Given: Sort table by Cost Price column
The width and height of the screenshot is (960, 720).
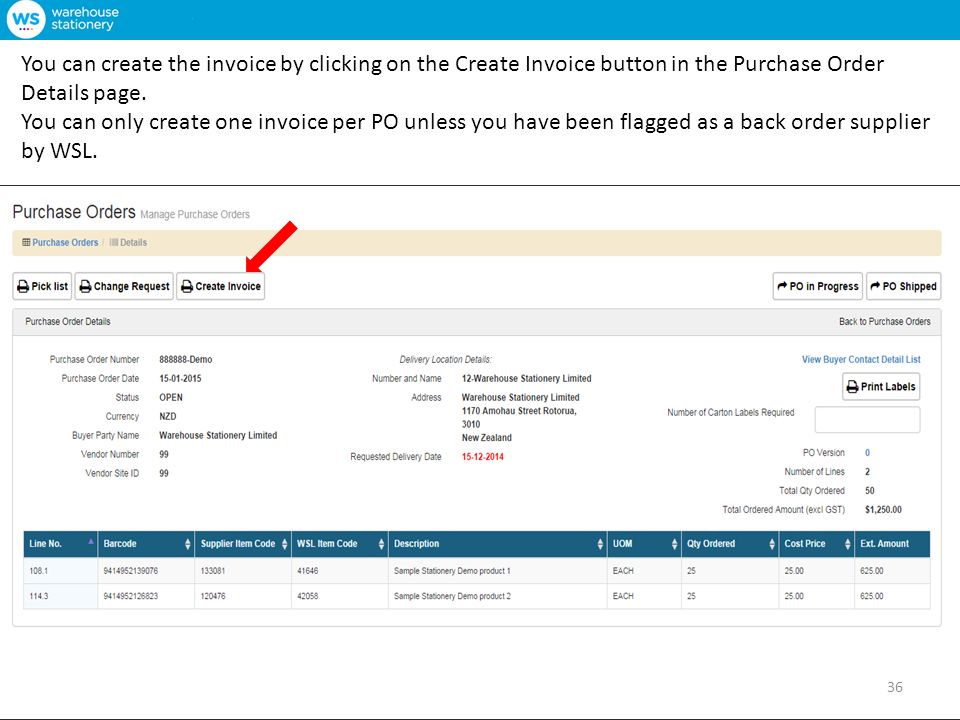Looking at the screenshot, I should click(x=817, y=544).
